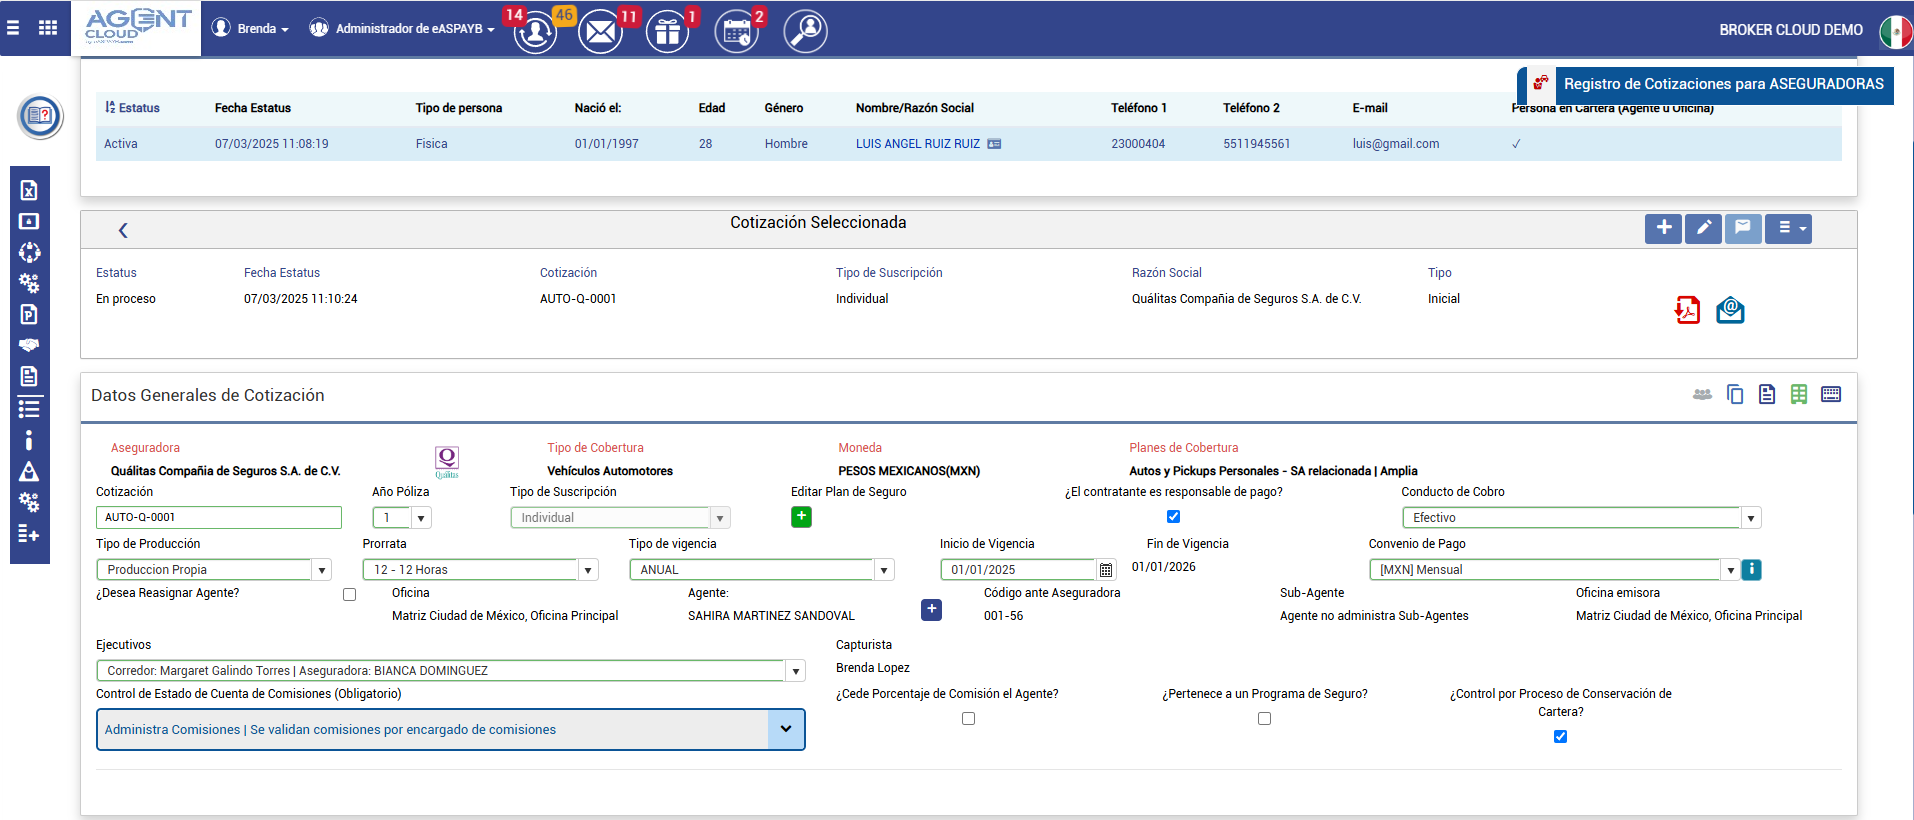The width and height of the screenshot is (1914, 820).
Task: Click the Agent Cloud logo
Action: click(x=136, y=26)
